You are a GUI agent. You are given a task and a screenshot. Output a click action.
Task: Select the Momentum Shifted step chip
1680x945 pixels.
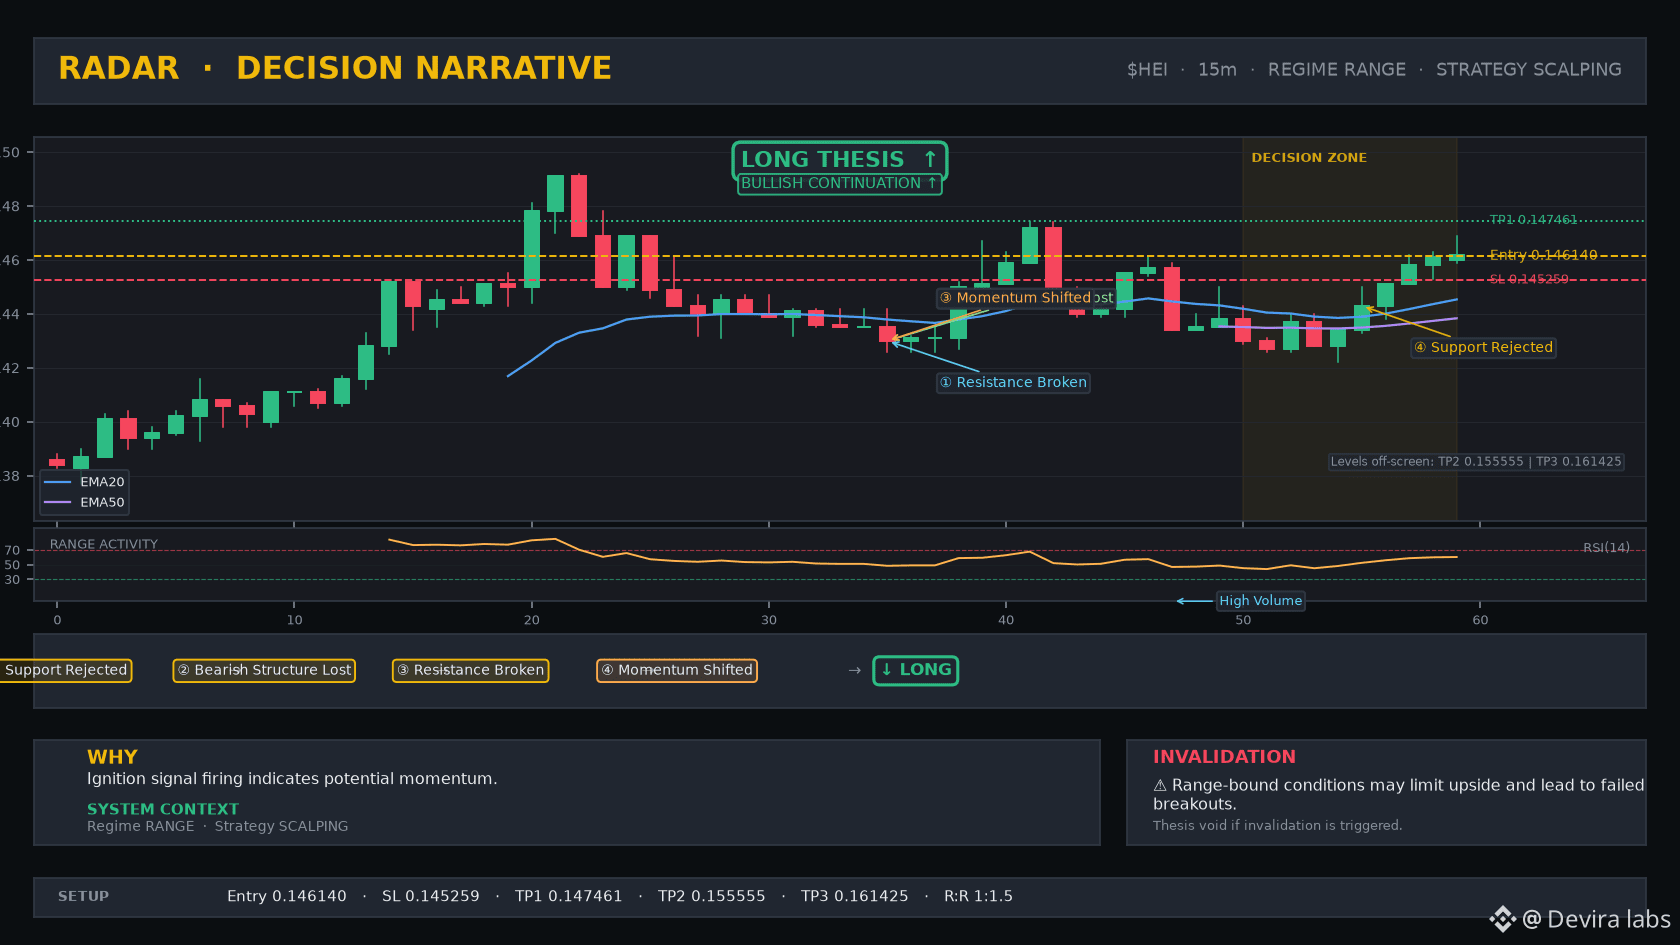pyautogui.click(x=677, y=670)
